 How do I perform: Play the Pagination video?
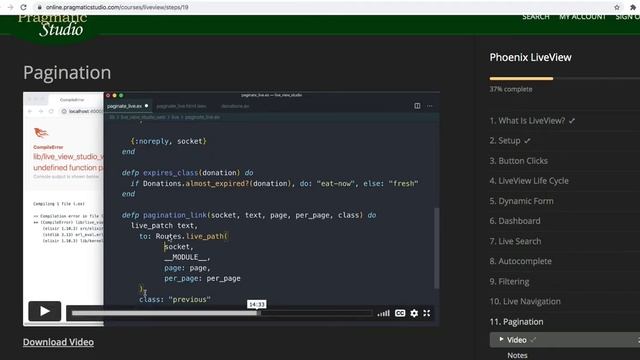(x=44, y=311)
